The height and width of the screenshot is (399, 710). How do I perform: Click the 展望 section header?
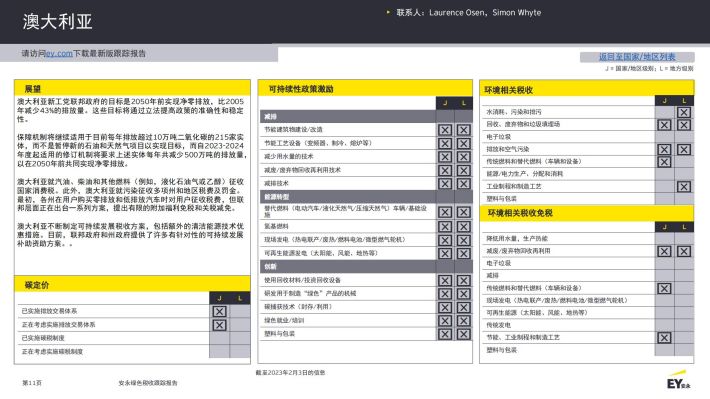click(132, 88)
